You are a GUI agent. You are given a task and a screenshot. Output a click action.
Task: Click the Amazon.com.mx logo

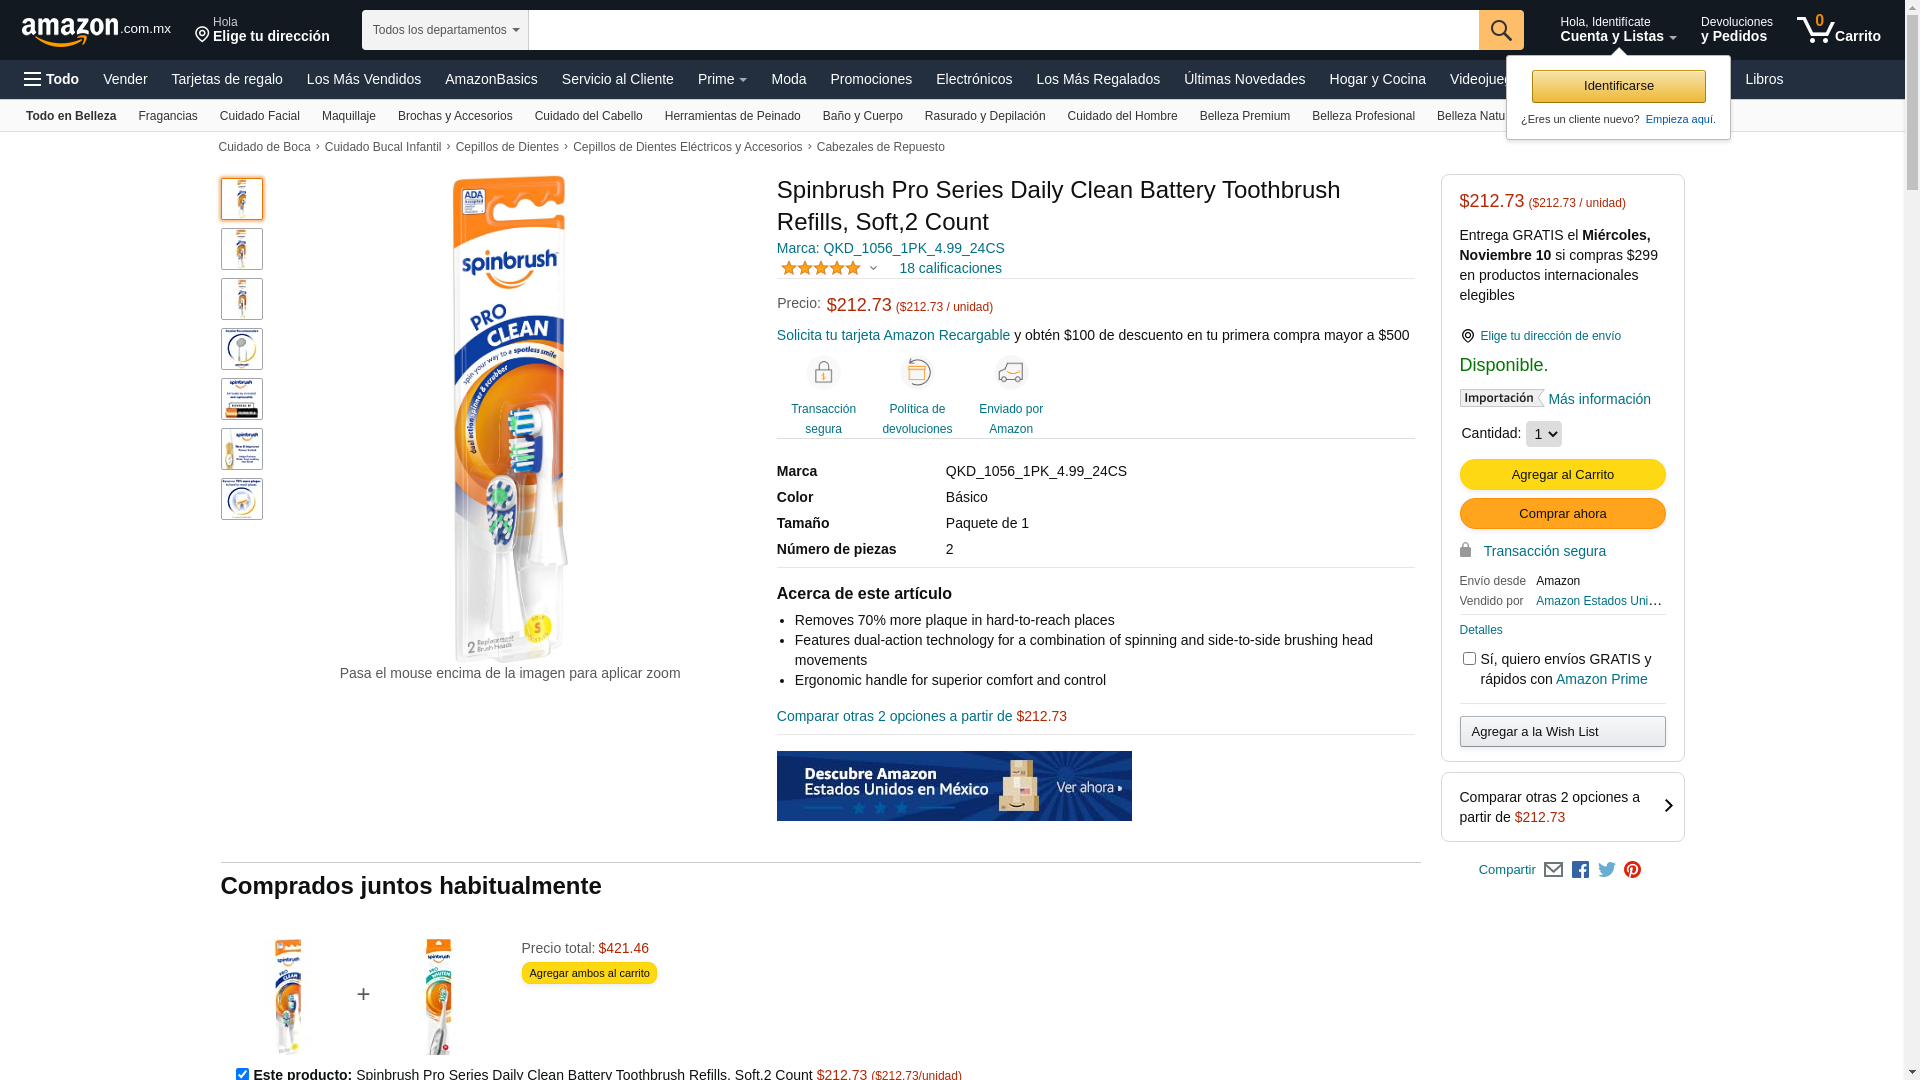coord(96,31)
